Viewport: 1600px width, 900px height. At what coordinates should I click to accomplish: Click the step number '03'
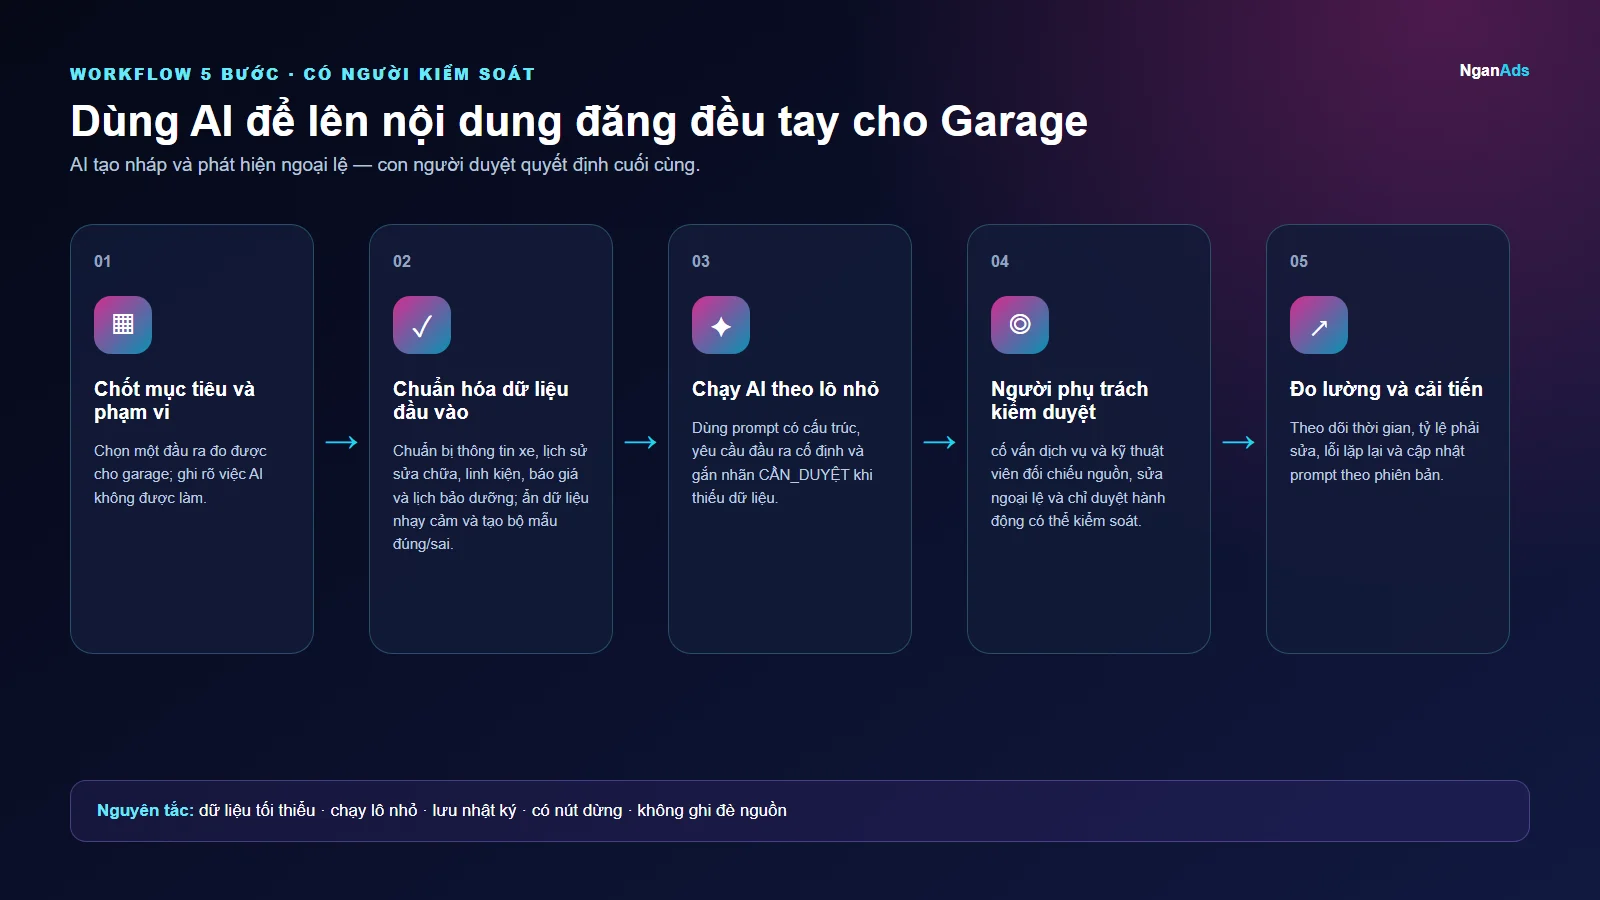[x=701, y=261]
